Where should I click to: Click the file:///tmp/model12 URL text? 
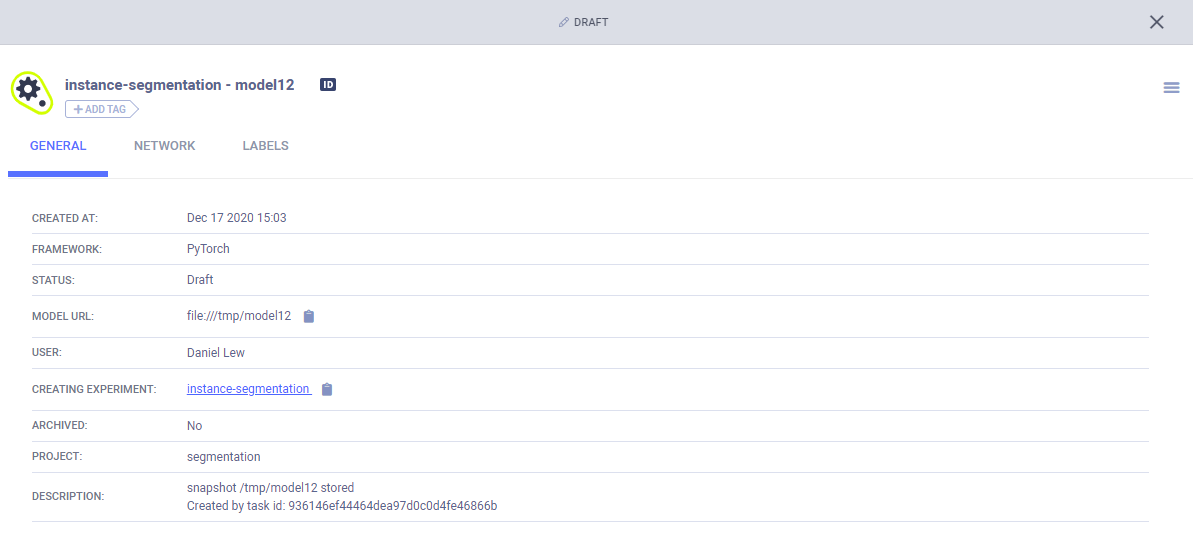click(239, 316)
